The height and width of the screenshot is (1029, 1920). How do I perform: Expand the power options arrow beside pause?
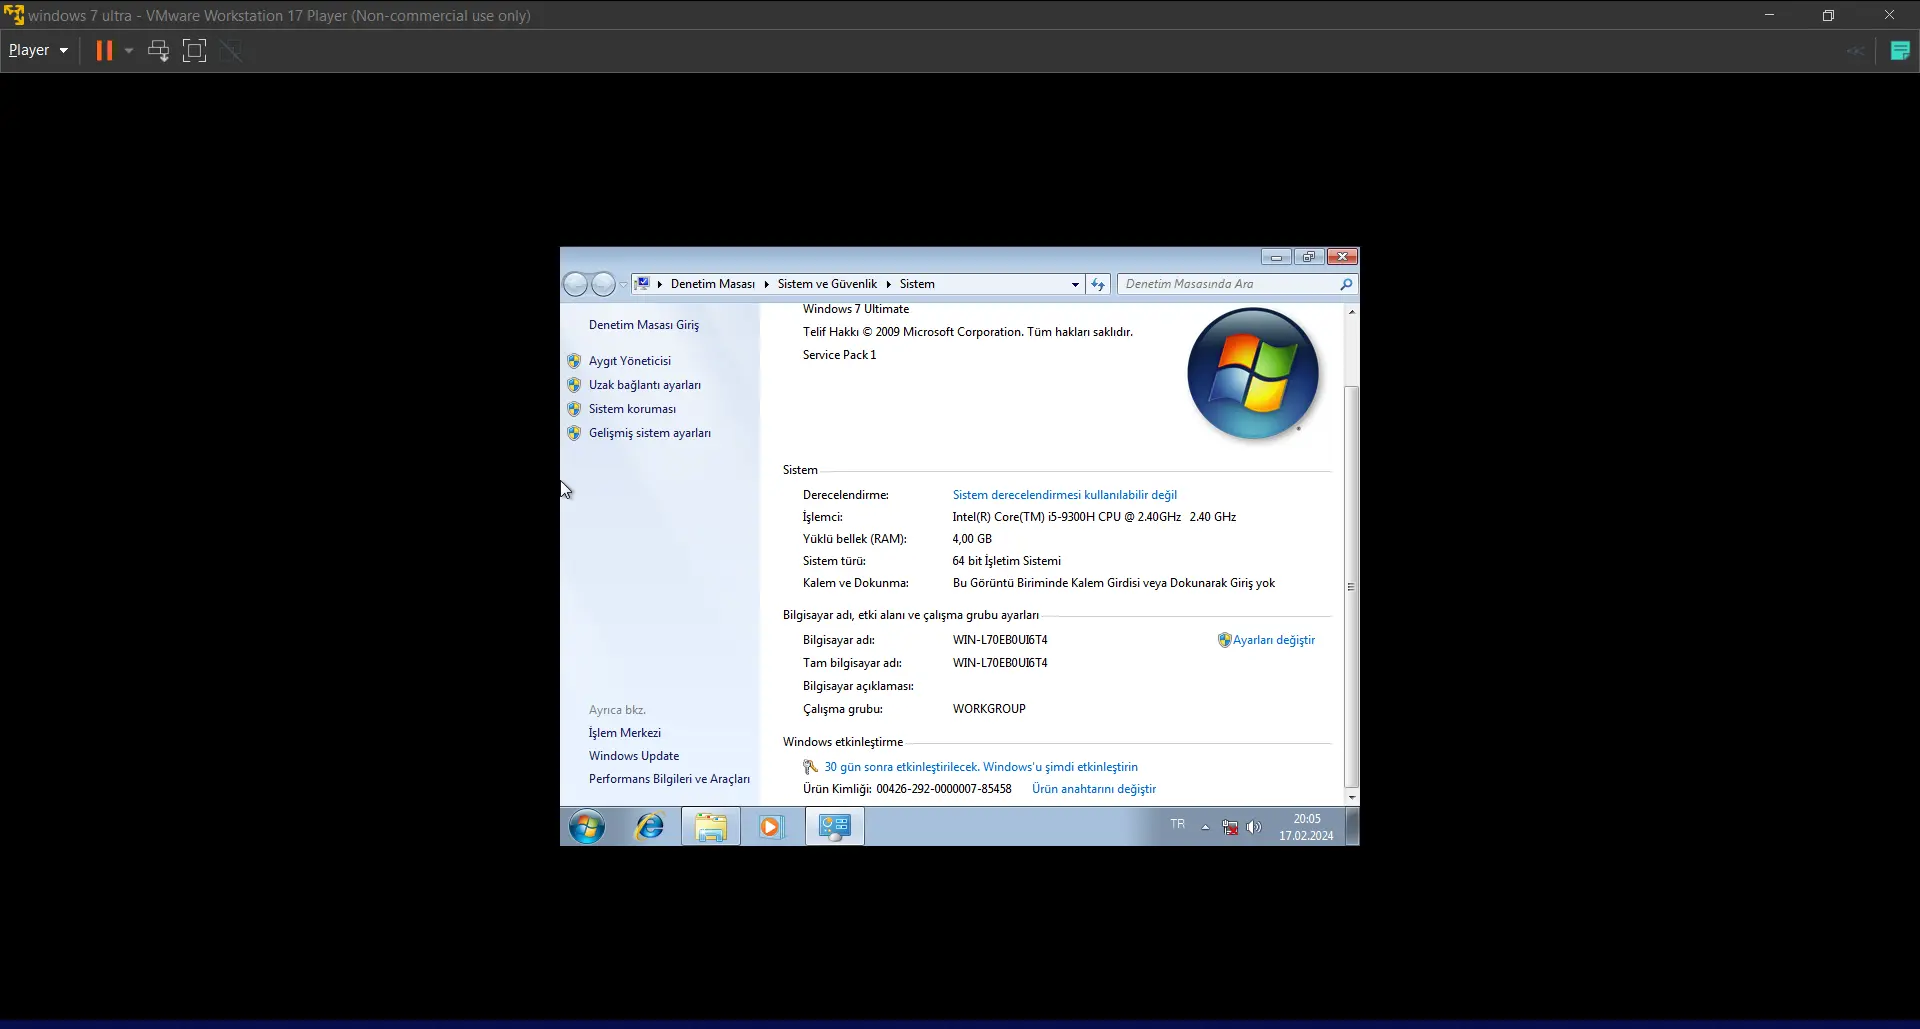click(129, 50)
